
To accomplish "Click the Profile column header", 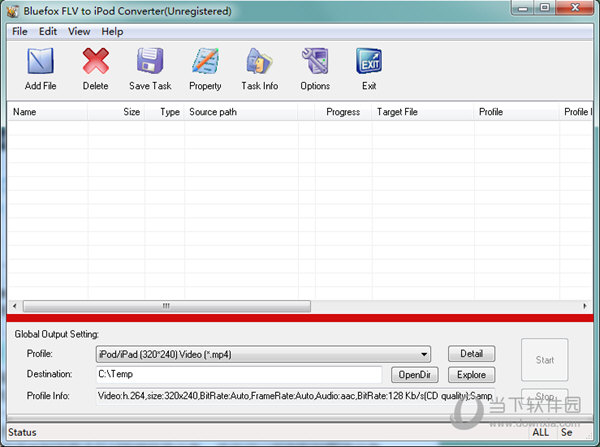I will [517, 112].
